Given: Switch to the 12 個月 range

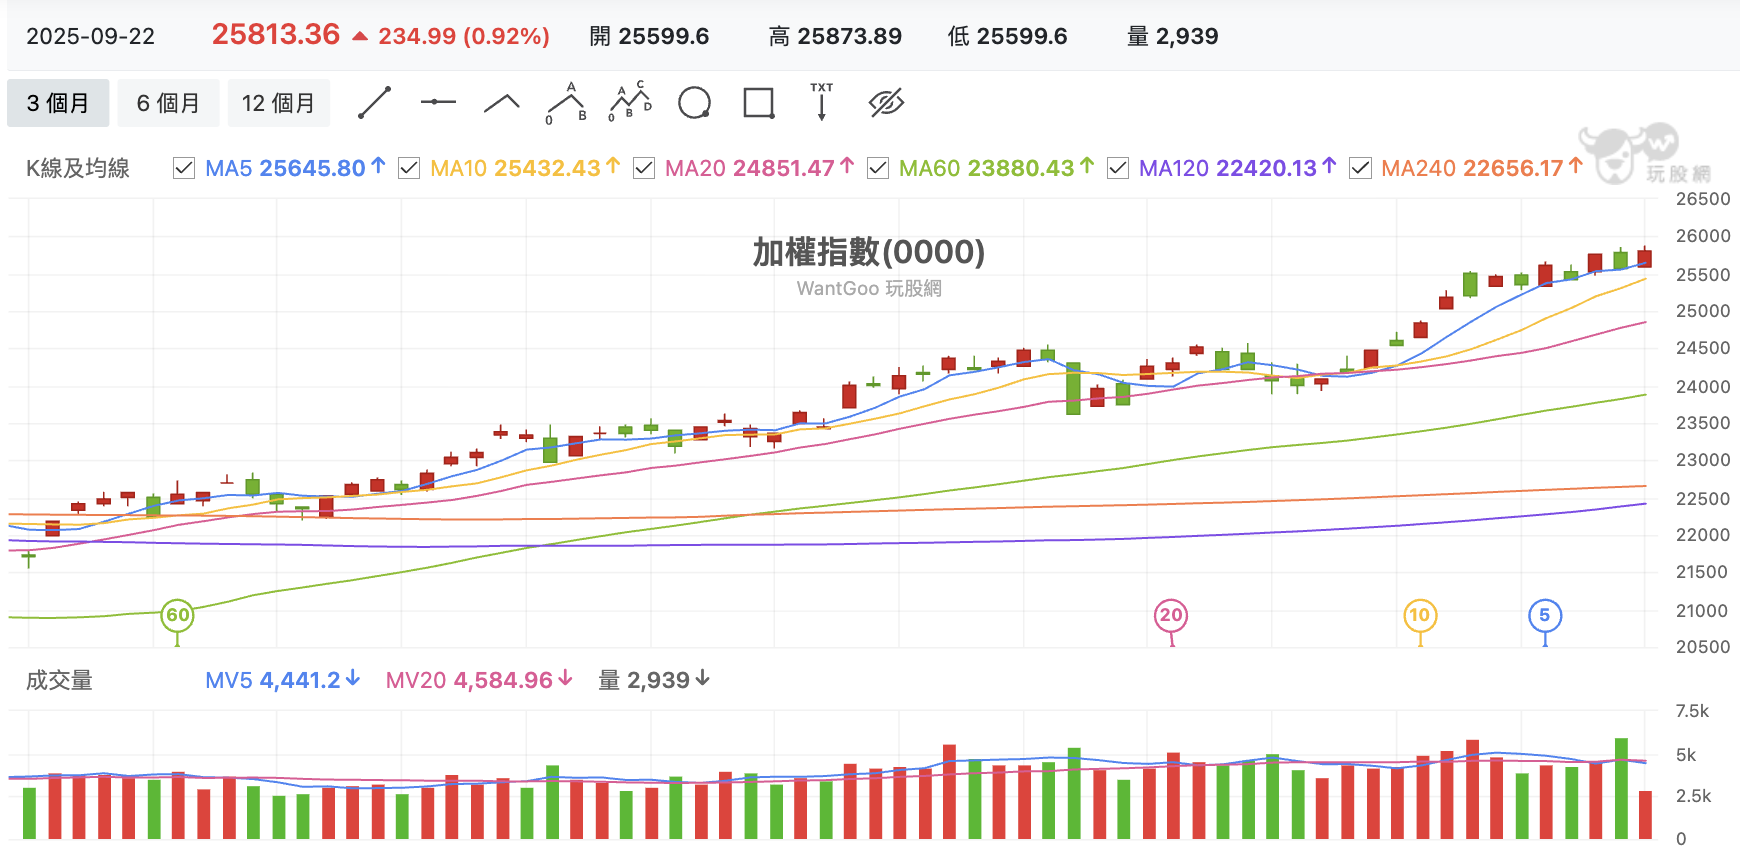Looking at the screenshot, I should (278, 103).
